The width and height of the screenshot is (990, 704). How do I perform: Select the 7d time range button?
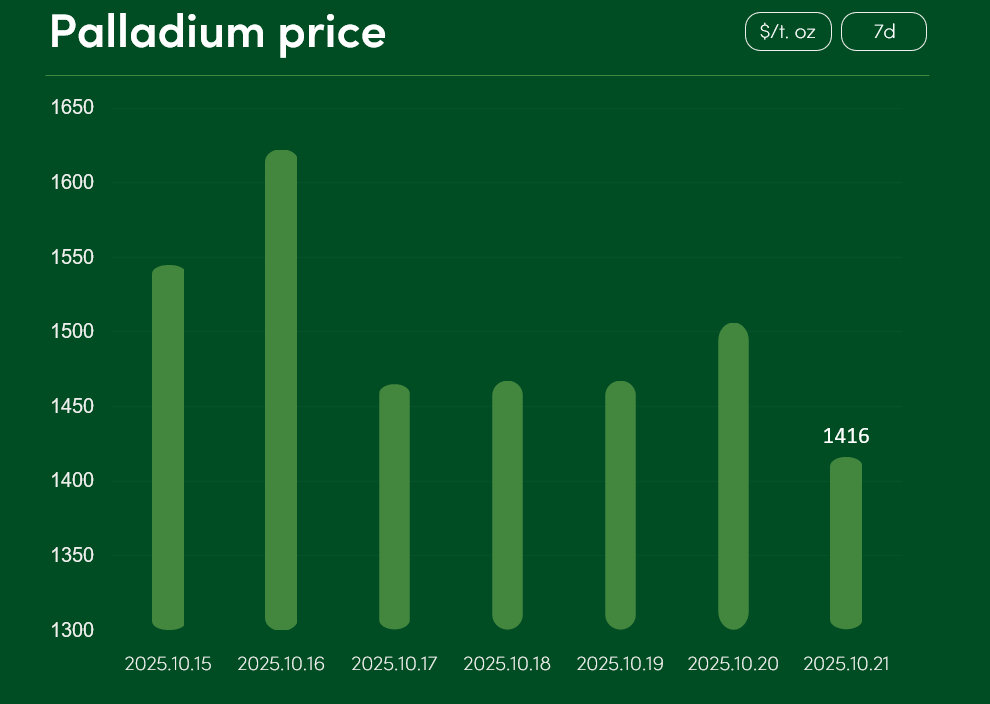click(x=884, y=32)
